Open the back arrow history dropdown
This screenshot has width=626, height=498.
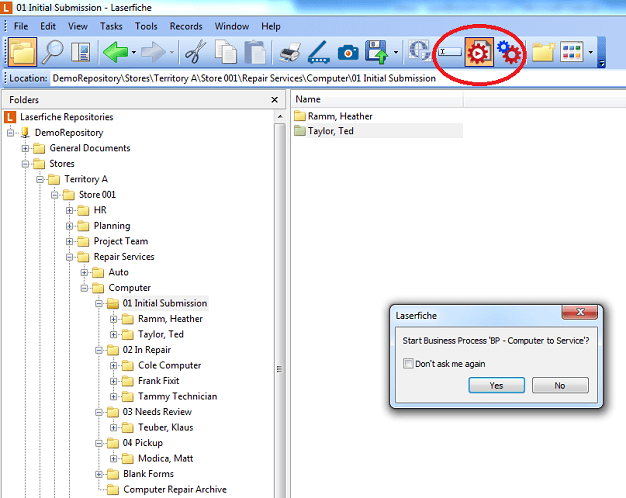[x=134, y=52]
